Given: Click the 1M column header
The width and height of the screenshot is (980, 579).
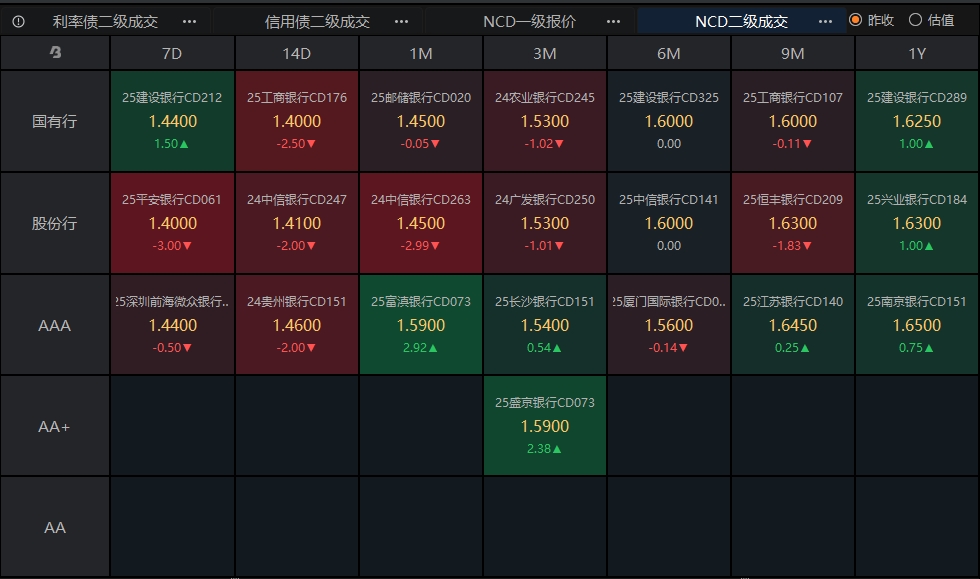Looking at the screenshot, I should pos(421,53).
